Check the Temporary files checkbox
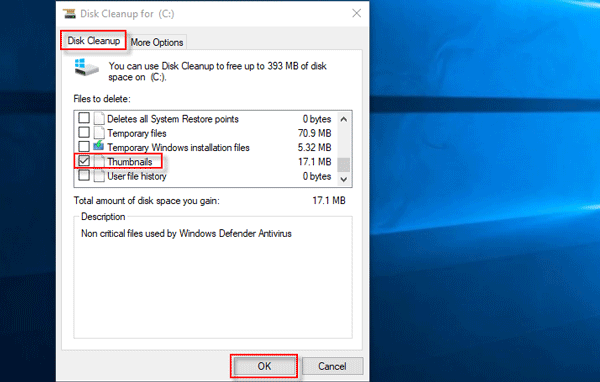This screenshot has height=382, width=600. pyautogui.click(x=84, y=132)
